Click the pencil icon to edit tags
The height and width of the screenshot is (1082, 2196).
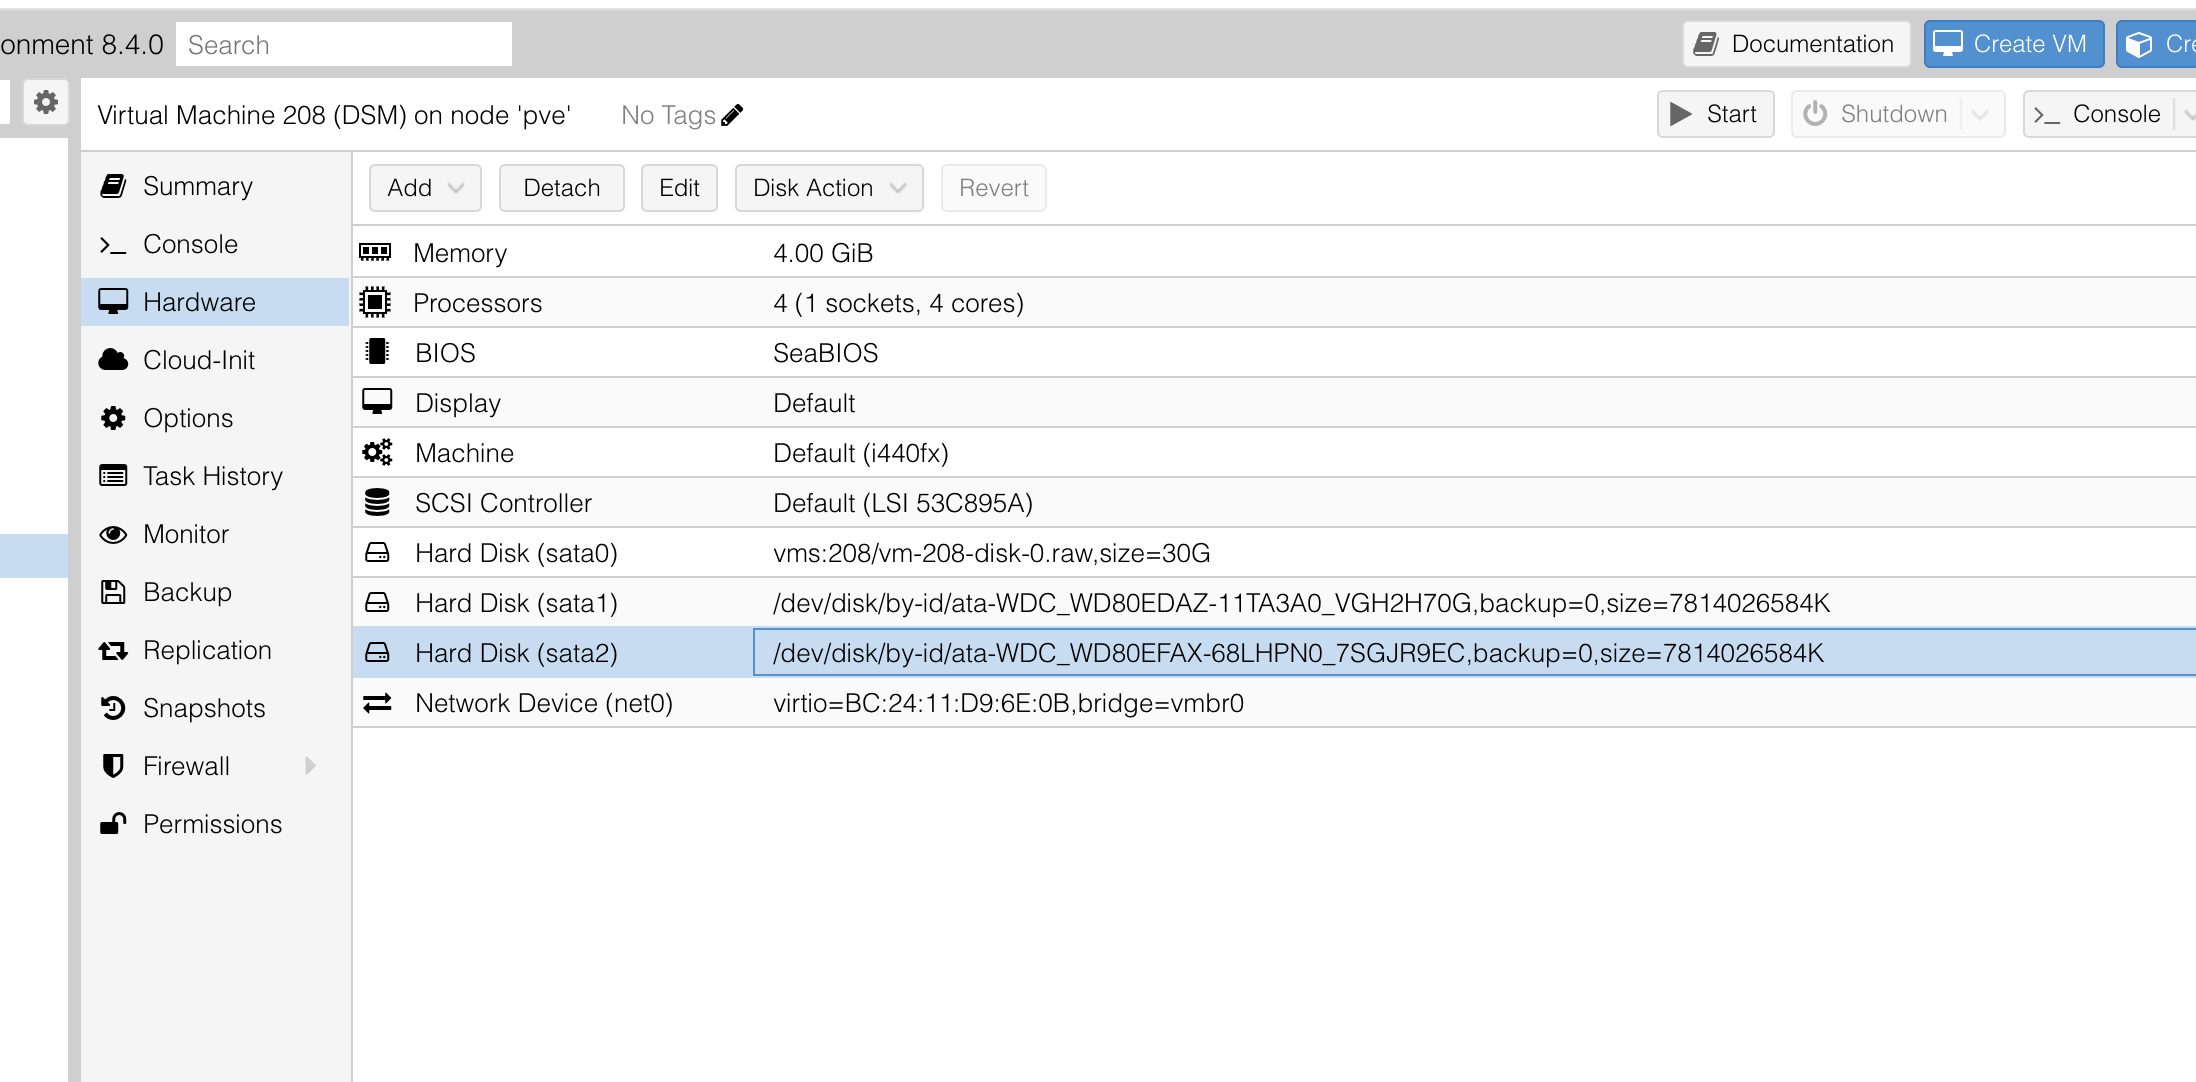(732, 115)
